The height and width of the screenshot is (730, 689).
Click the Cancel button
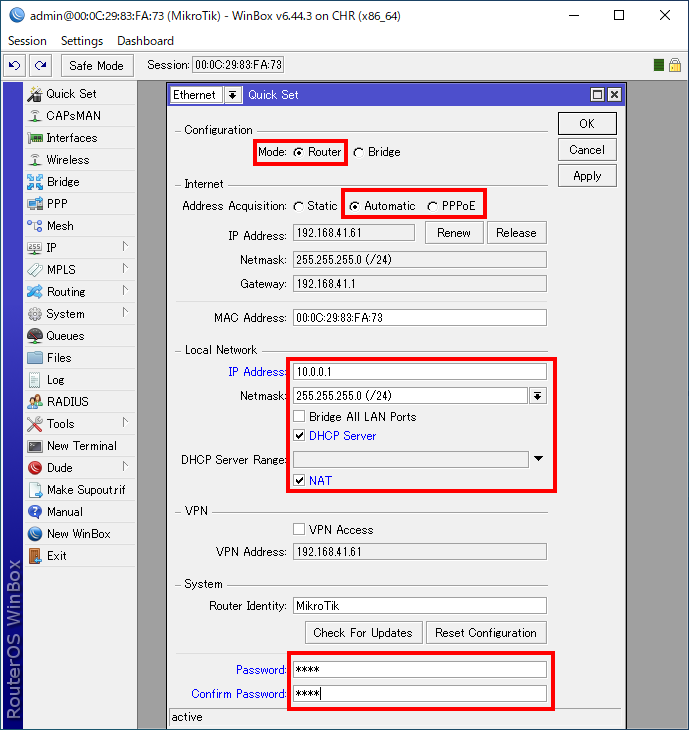[x=587, y=150]
